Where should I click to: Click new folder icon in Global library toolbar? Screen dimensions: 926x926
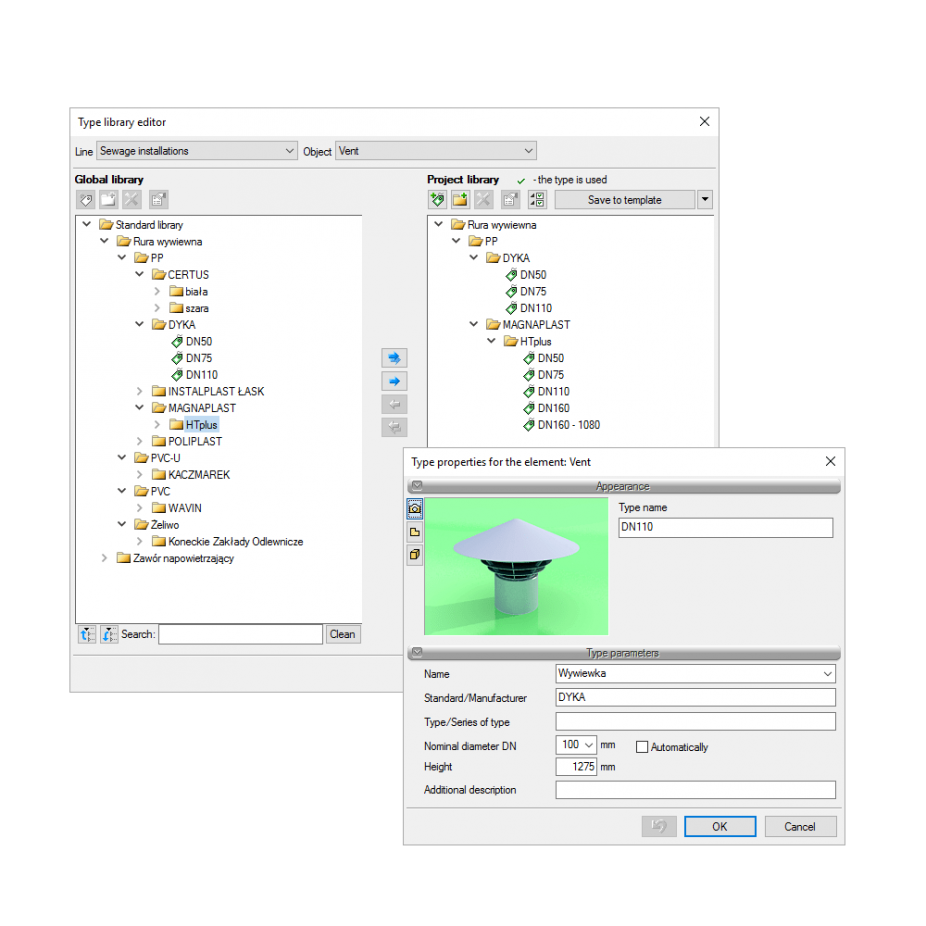(x=108, y=200)
